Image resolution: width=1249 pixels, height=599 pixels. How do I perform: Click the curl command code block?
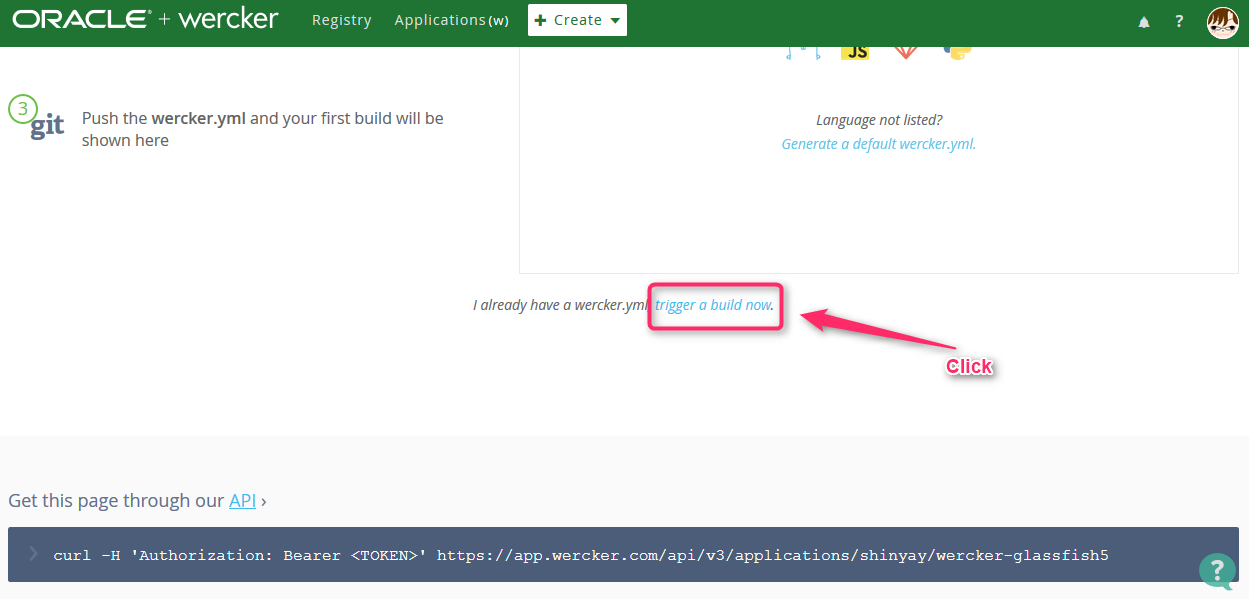623,555
